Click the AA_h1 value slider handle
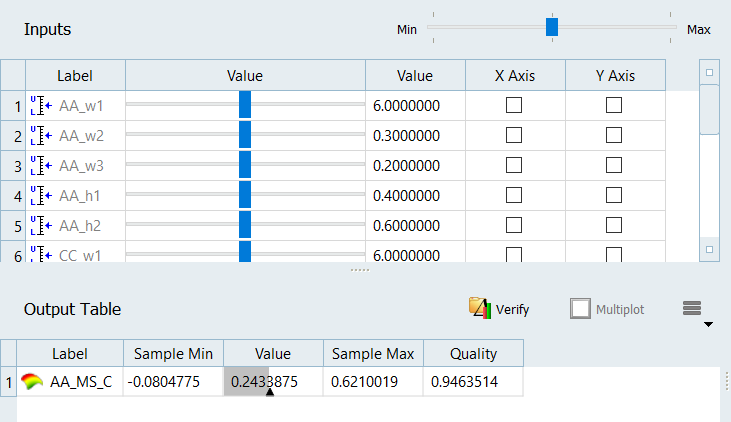Image resolution: width=731 pixels, height=422 pixels. (245, 194)
